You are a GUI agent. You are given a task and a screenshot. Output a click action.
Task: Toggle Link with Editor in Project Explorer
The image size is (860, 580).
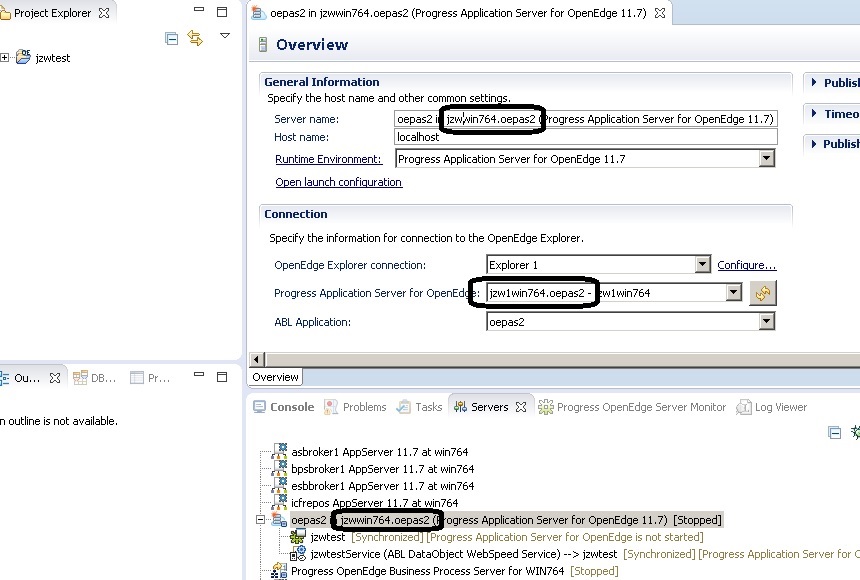coord(196,37)
